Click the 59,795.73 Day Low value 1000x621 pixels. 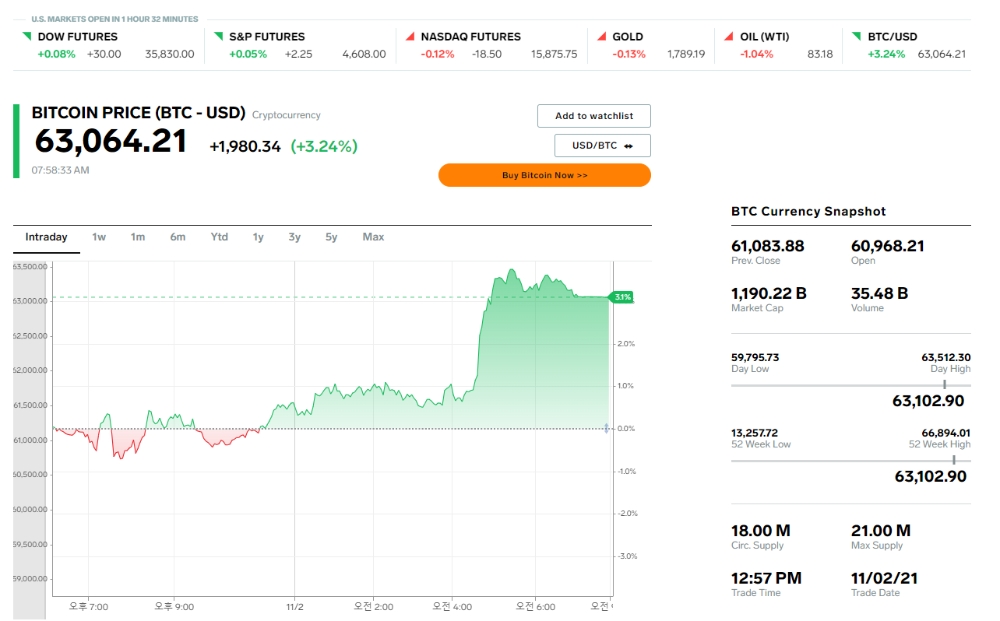[755, 358]
